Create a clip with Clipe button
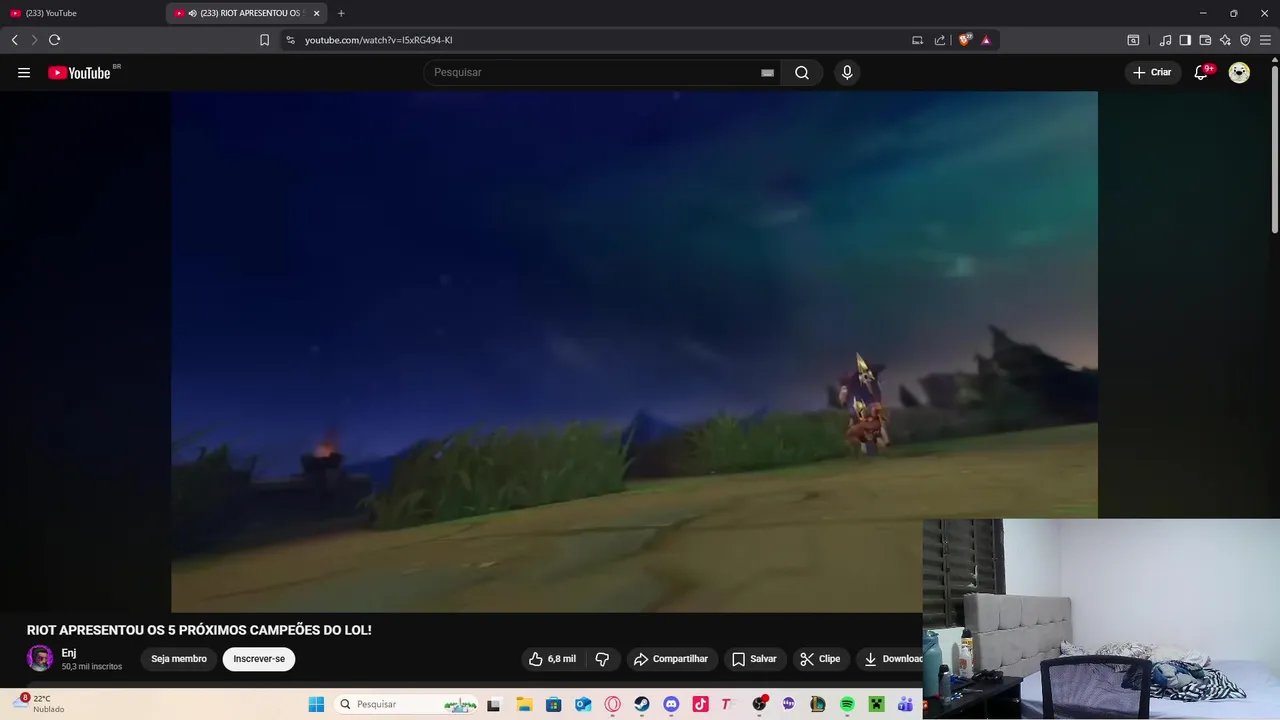The width and height of the screenshot is (1280, 720). pos(820,659)
